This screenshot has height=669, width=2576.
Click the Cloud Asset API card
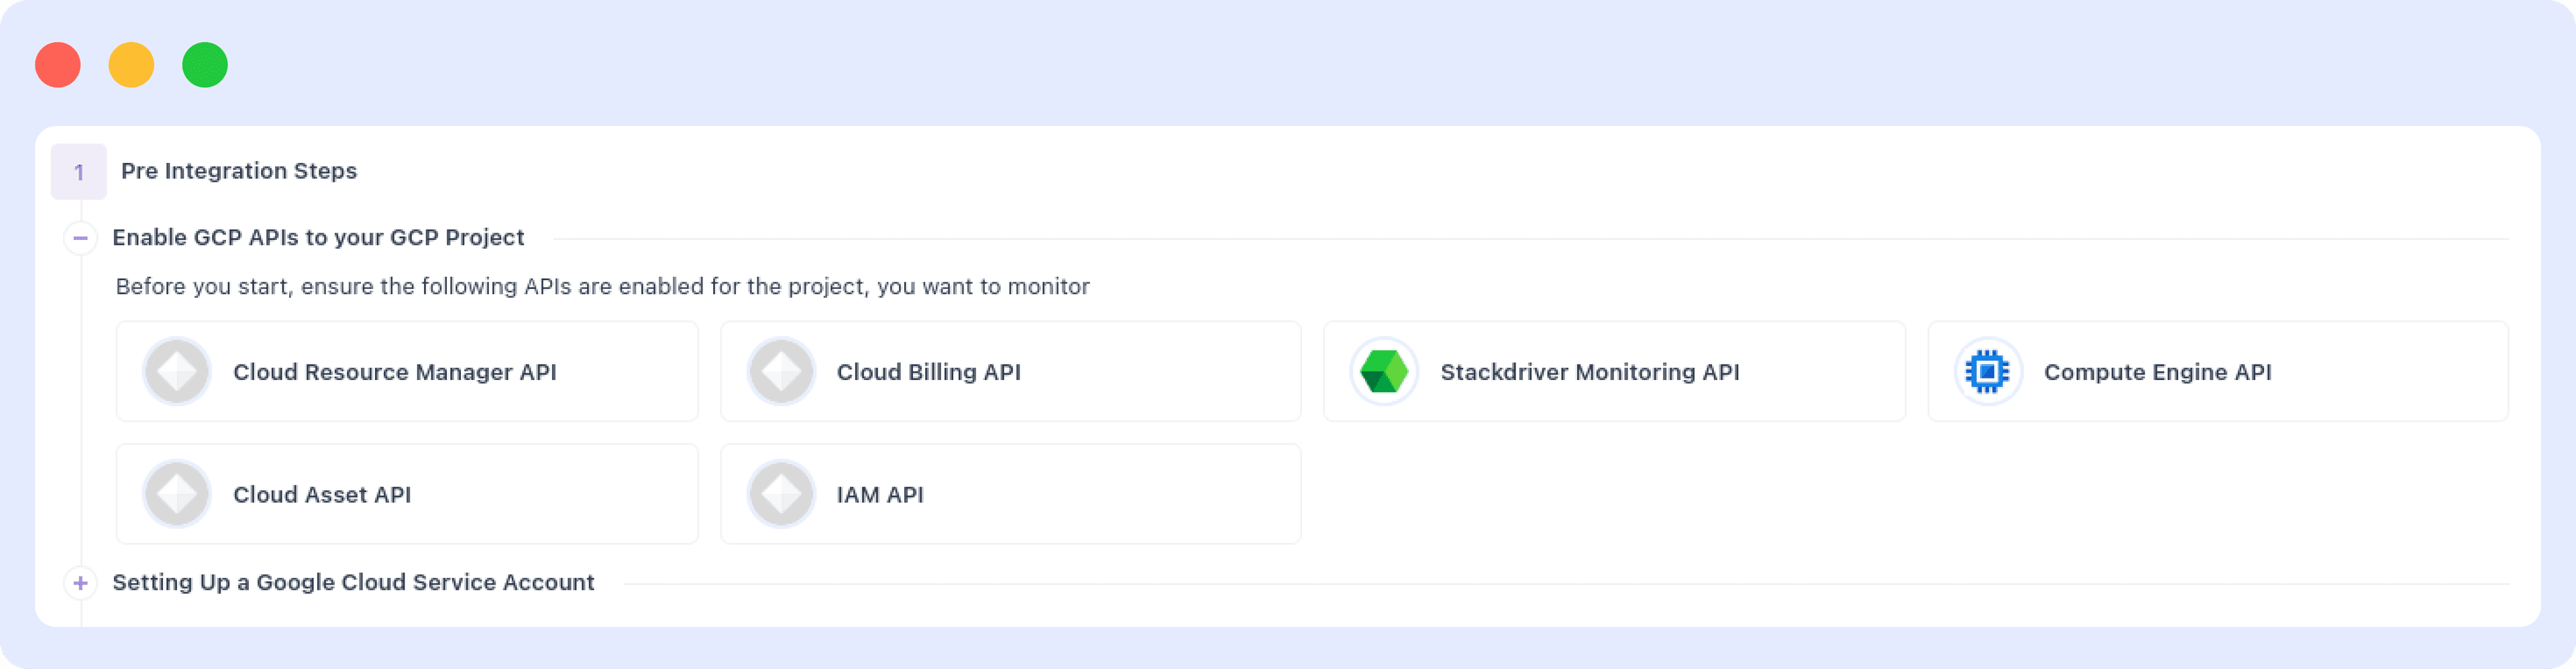[x=406, y=493]
